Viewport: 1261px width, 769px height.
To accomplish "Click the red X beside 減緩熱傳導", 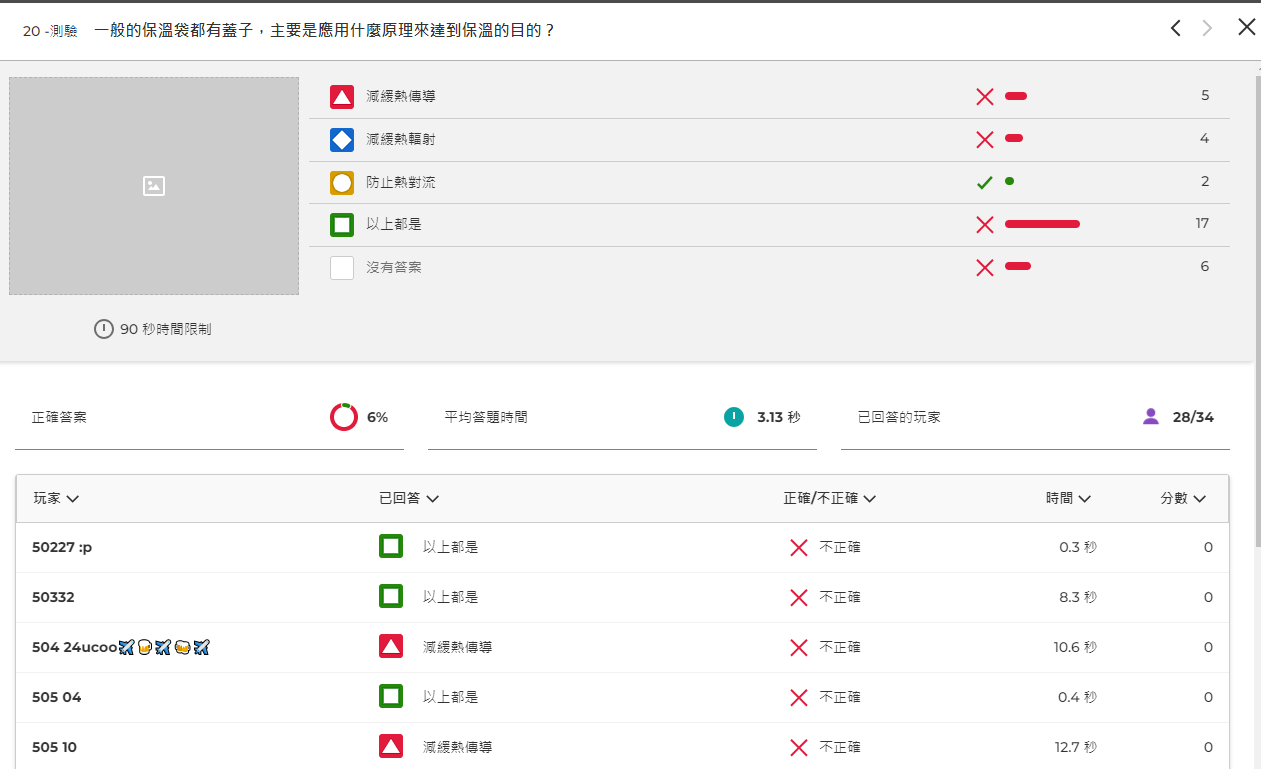I will [985, 97].
